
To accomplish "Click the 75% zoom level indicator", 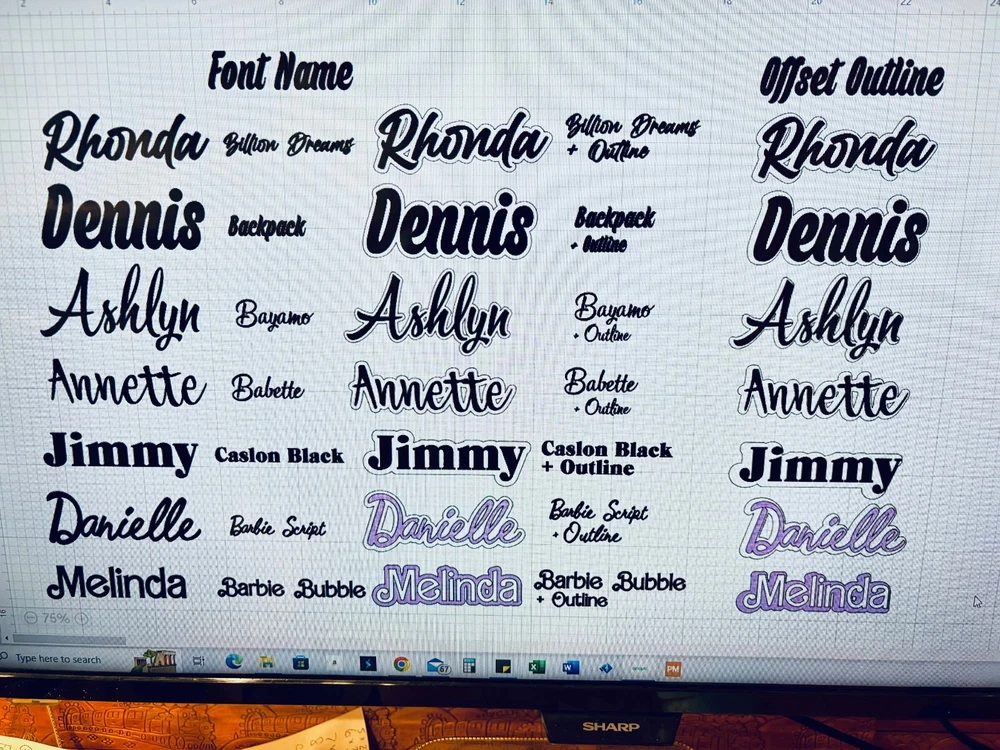I will click(56, 618).
